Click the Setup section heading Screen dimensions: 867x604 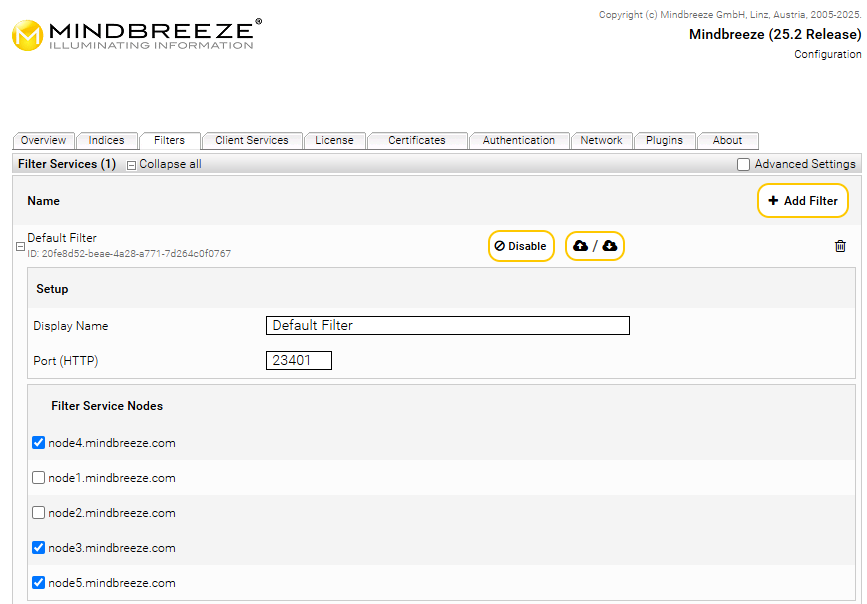click(53, 289)
